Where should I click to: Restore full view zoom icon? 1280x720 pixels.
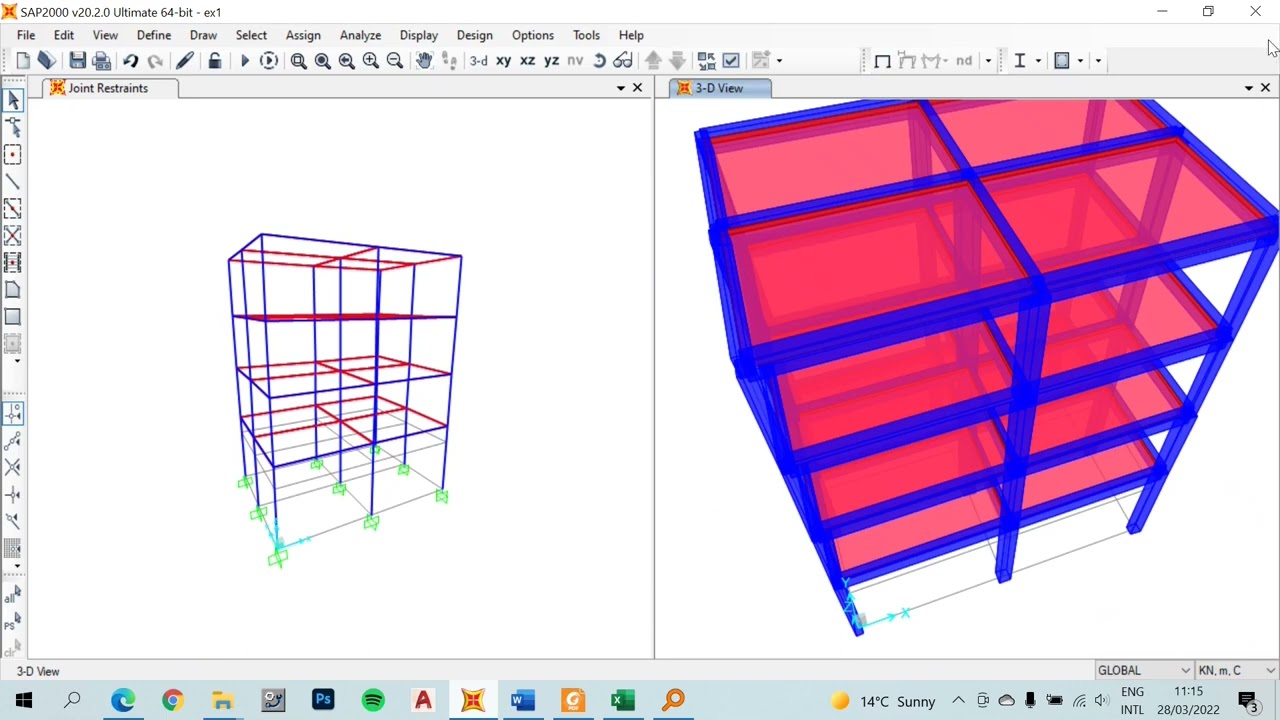coord(322,61)
